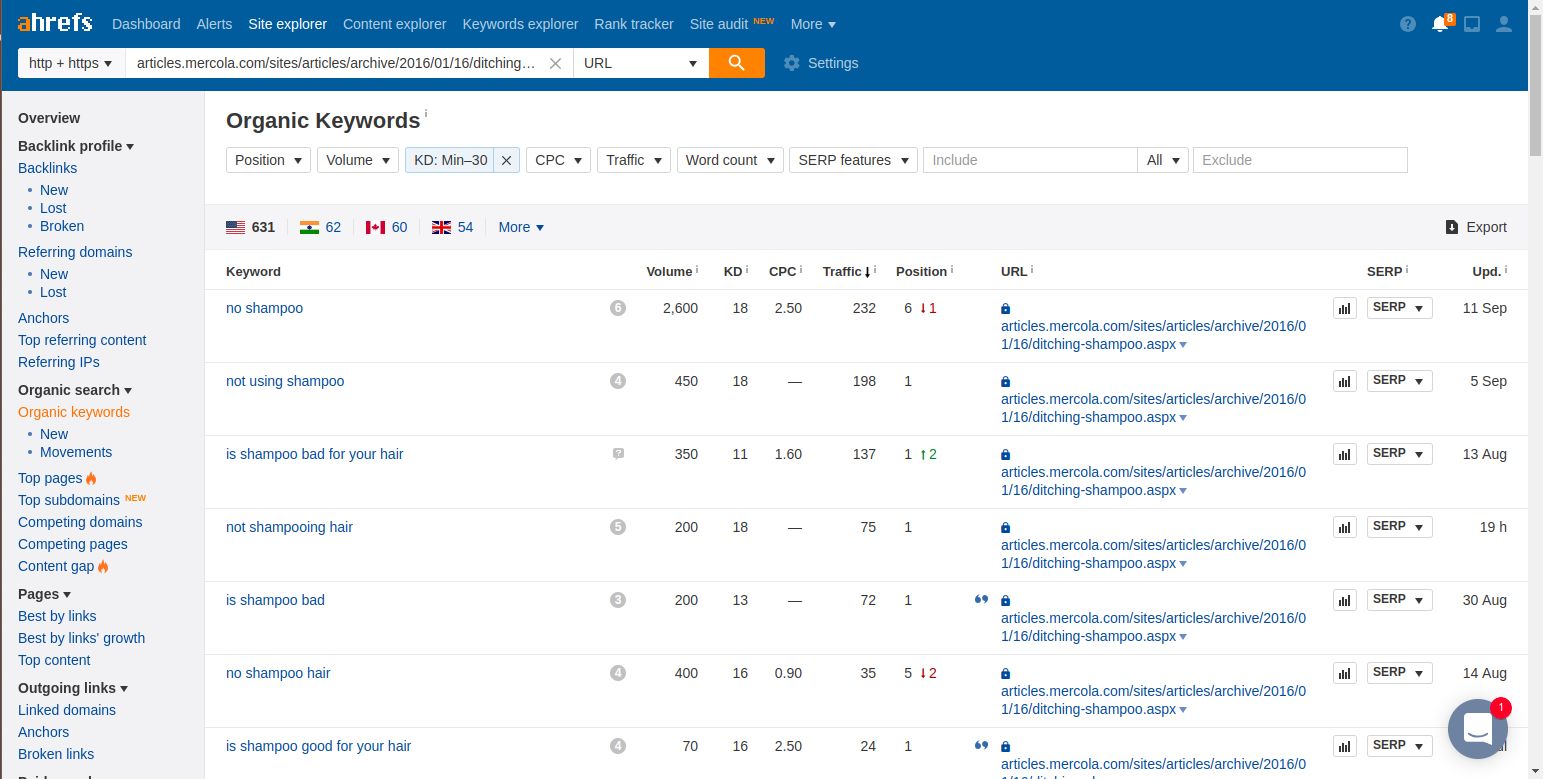Open the Dashboard menu item
Screen dimensions: 1543x779
[146, 24]
